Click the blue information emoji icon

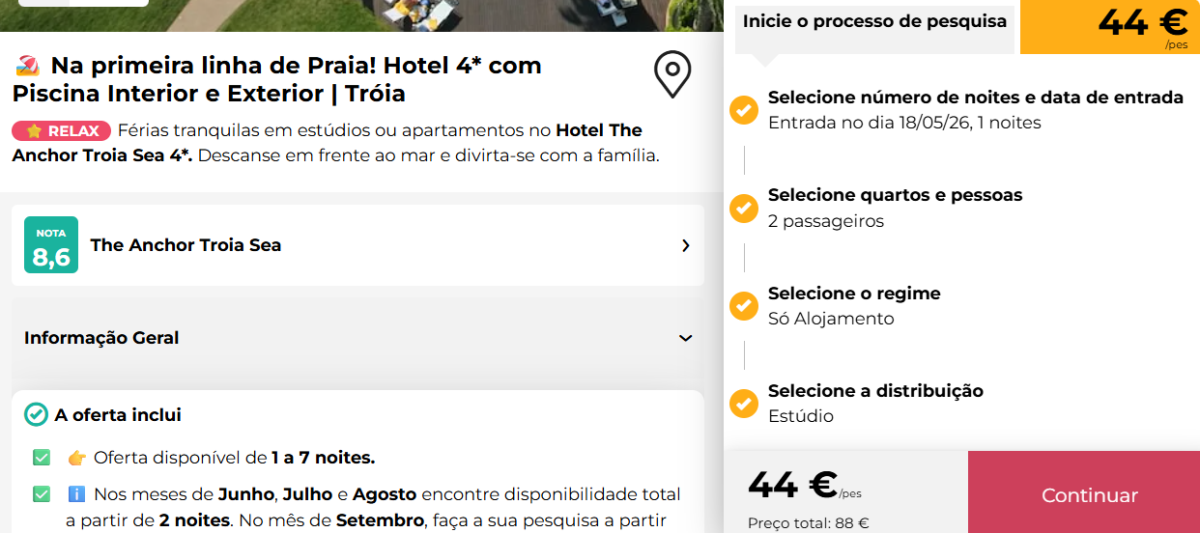pos(77,494)
